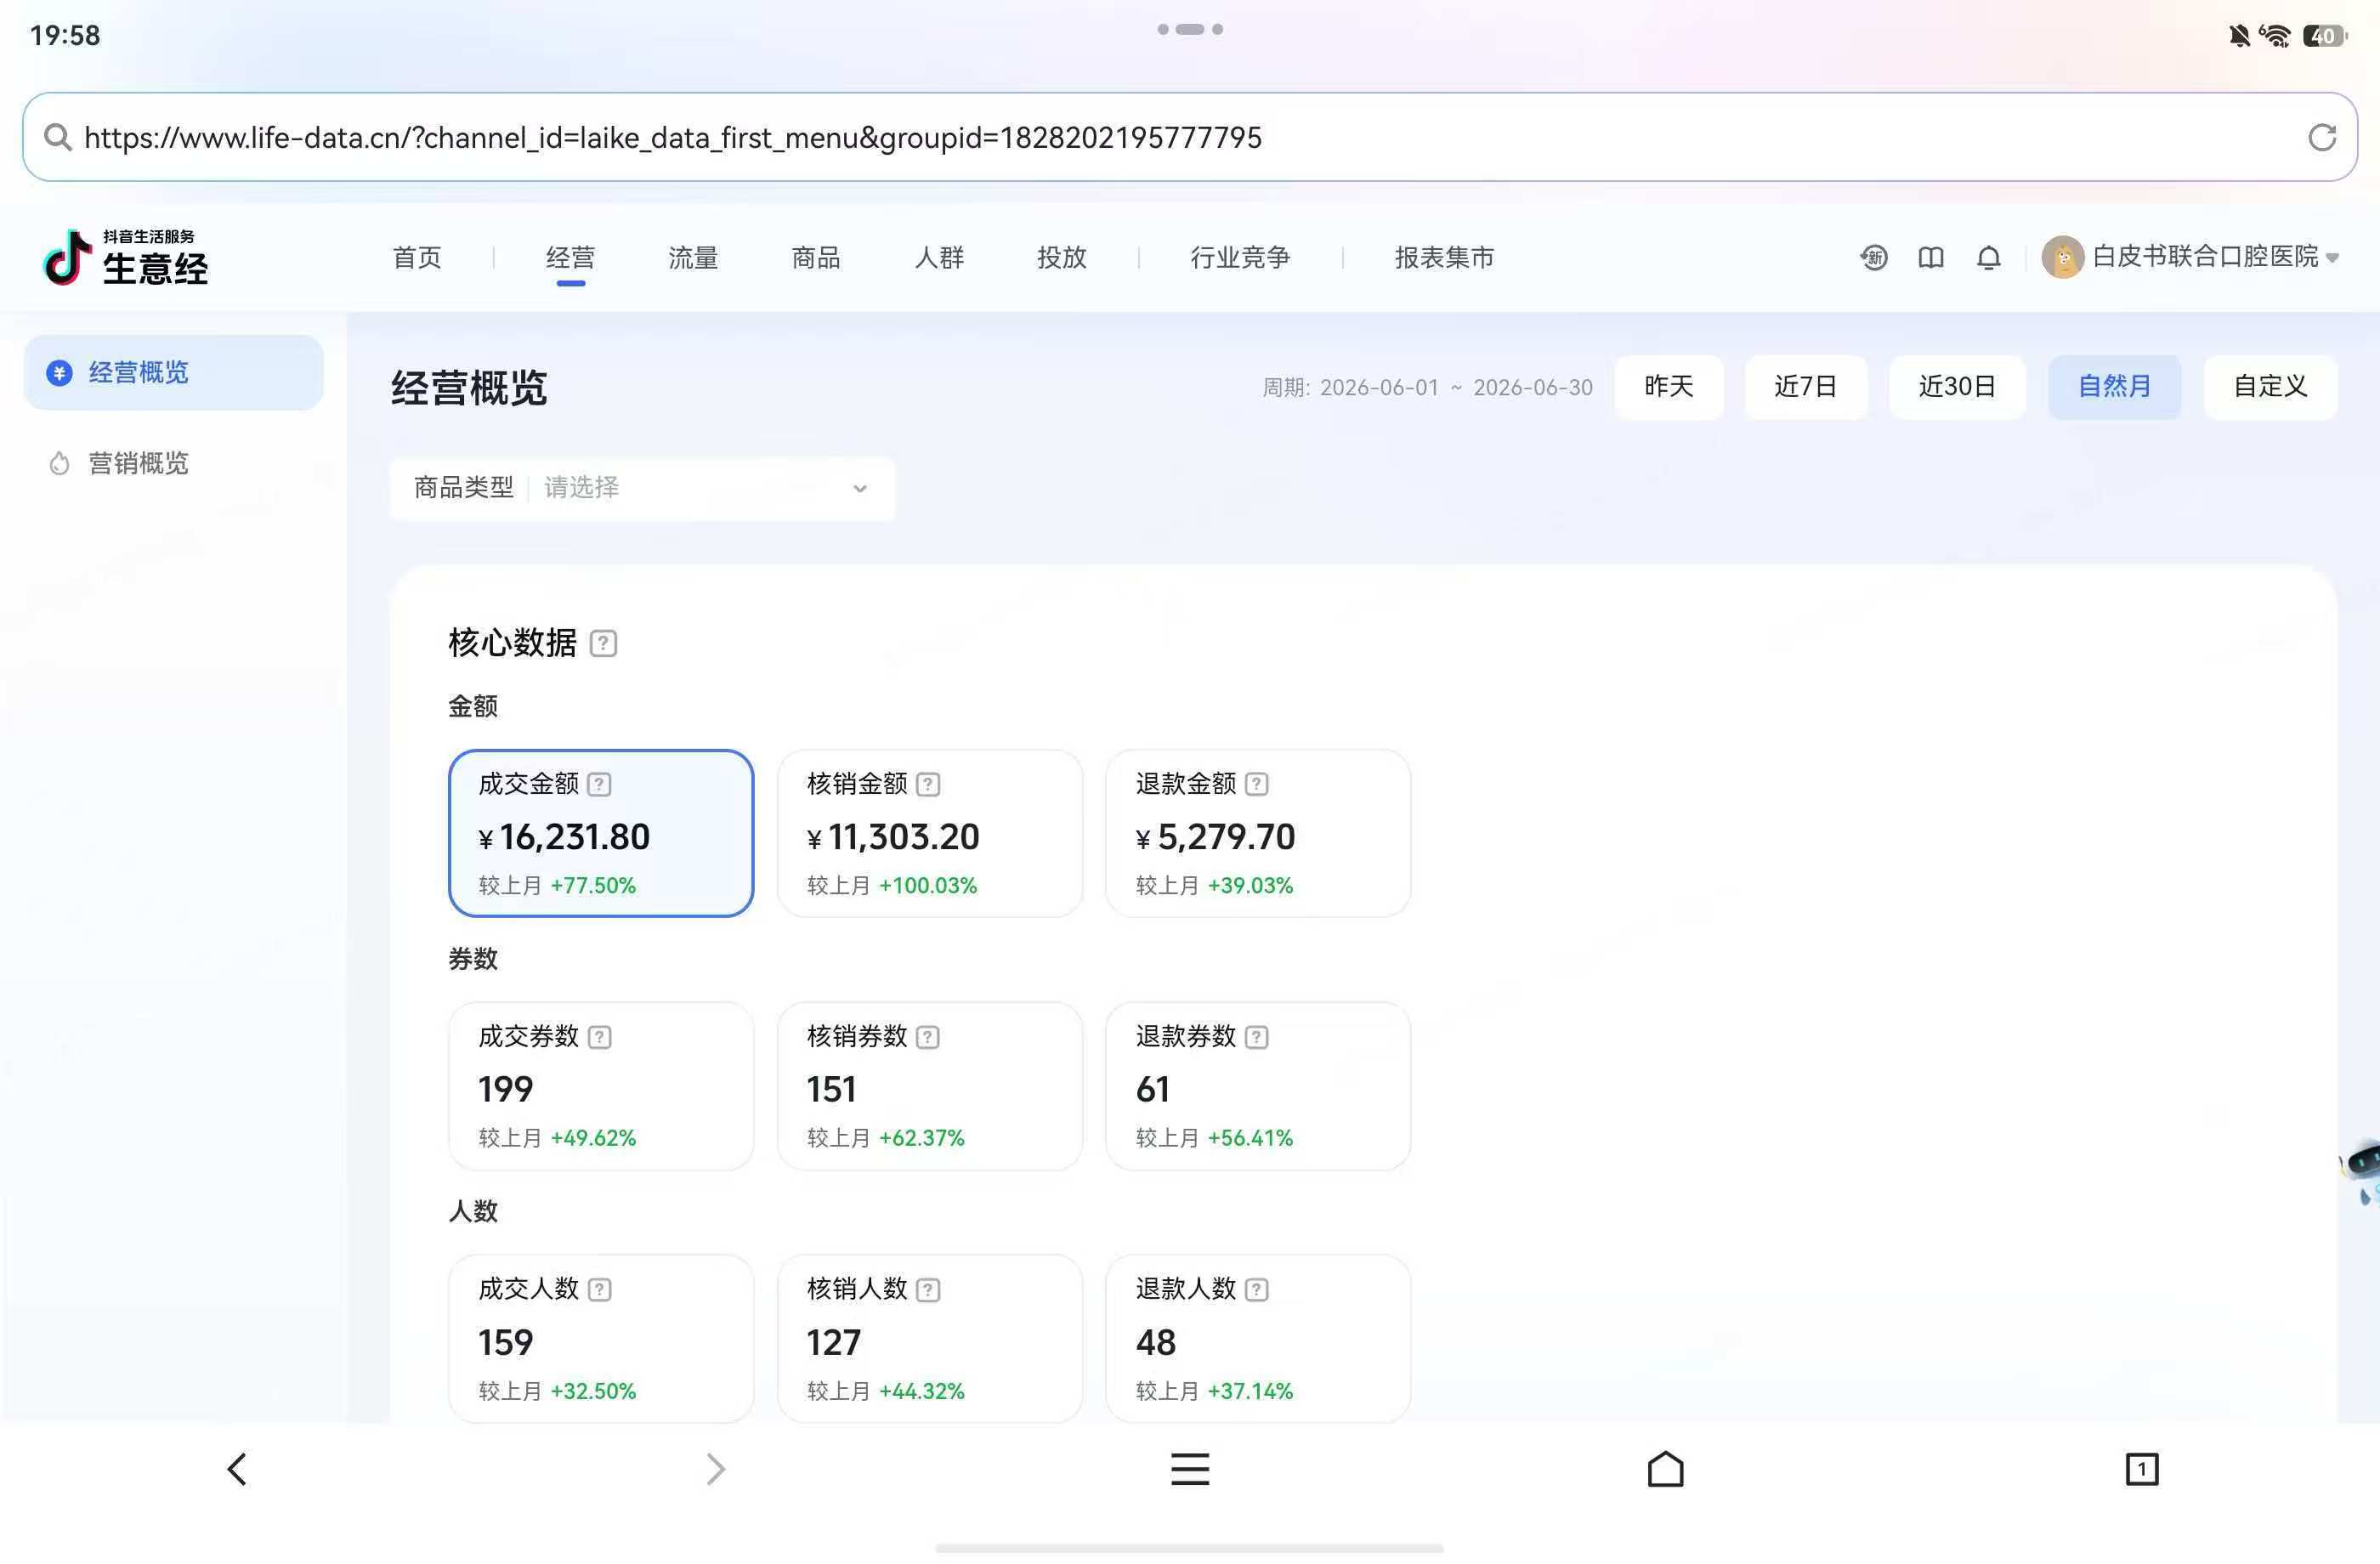This screenshot has width=2380, height=1564.
Task: Select the 近7日 period button
Action: (x=1806, y=387)
